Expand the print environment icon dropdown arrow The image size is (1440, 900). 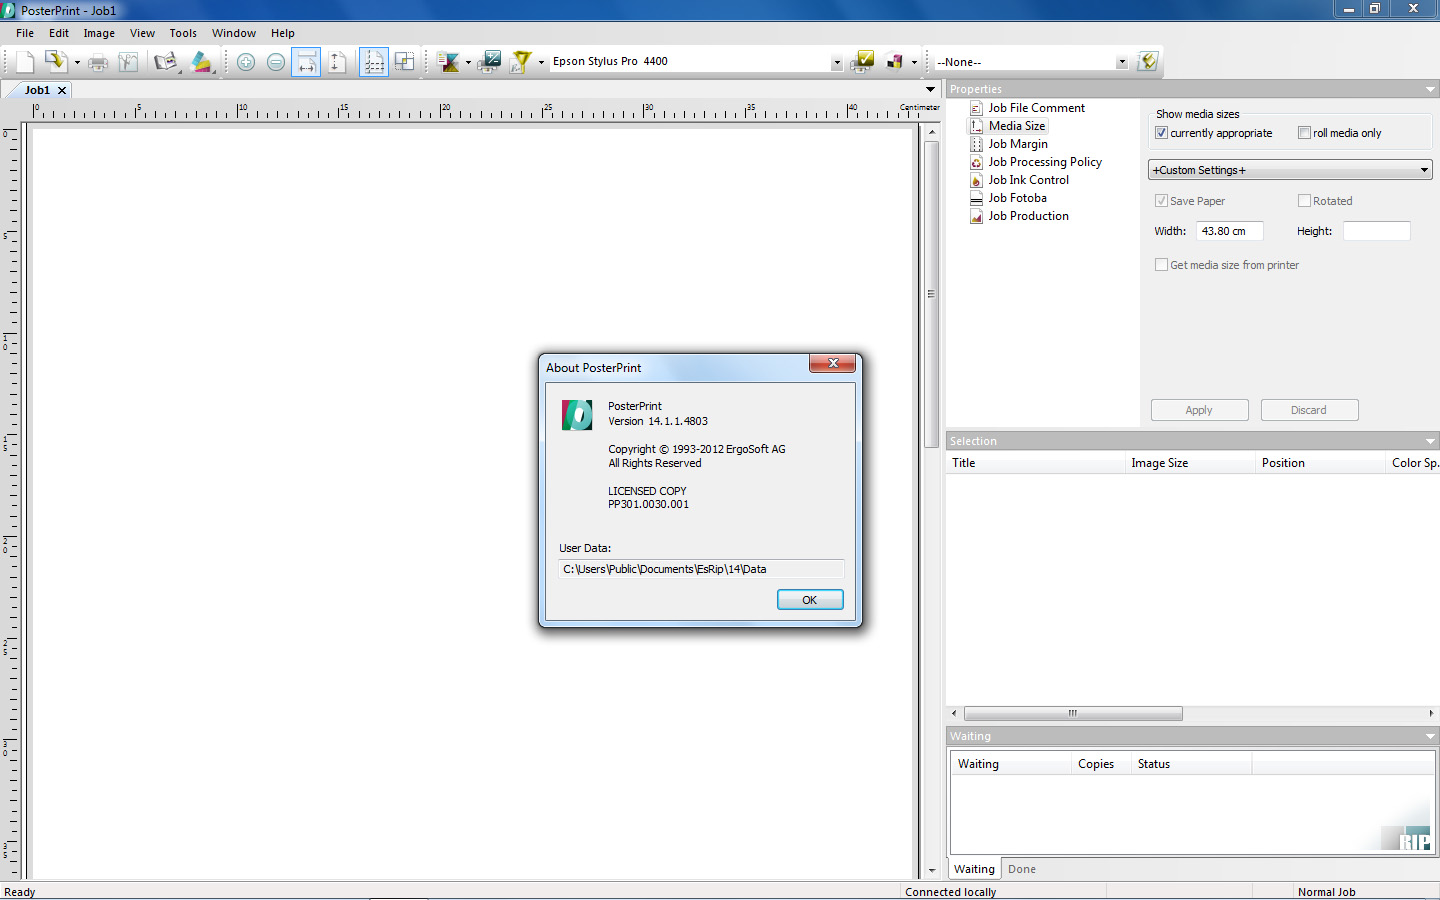coord(468,62)
